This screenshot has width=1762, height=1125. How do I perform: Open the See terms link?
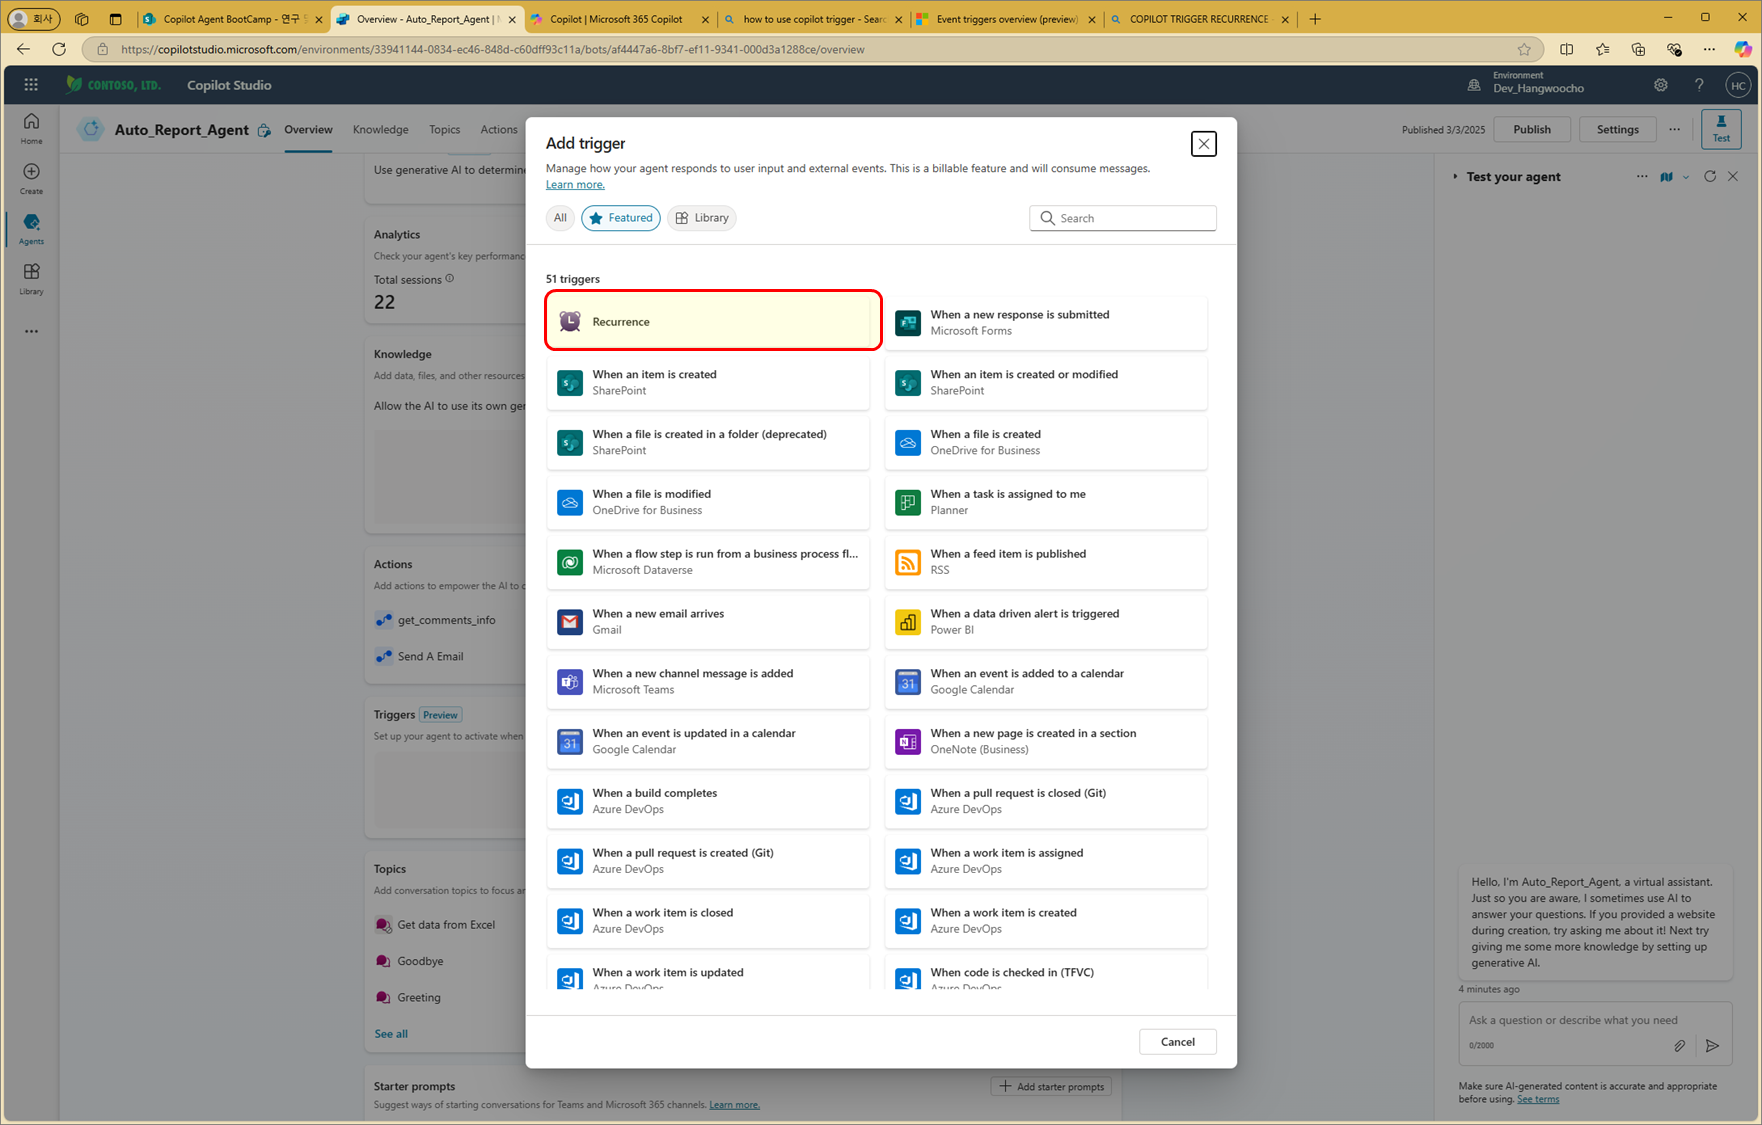pyautogui.click(x=1538, y=1099)
